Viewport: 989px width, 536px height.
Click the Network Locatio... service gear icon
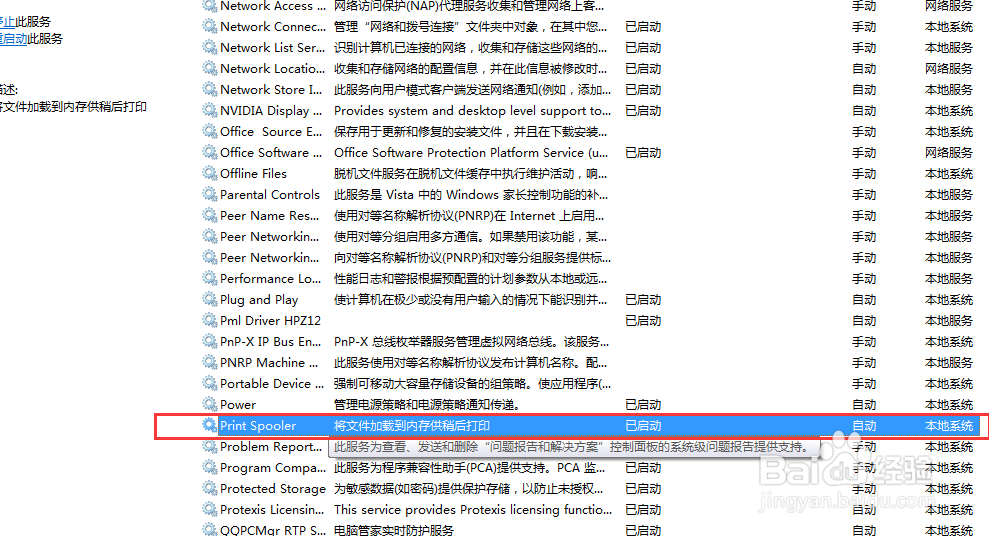[209, 67]
